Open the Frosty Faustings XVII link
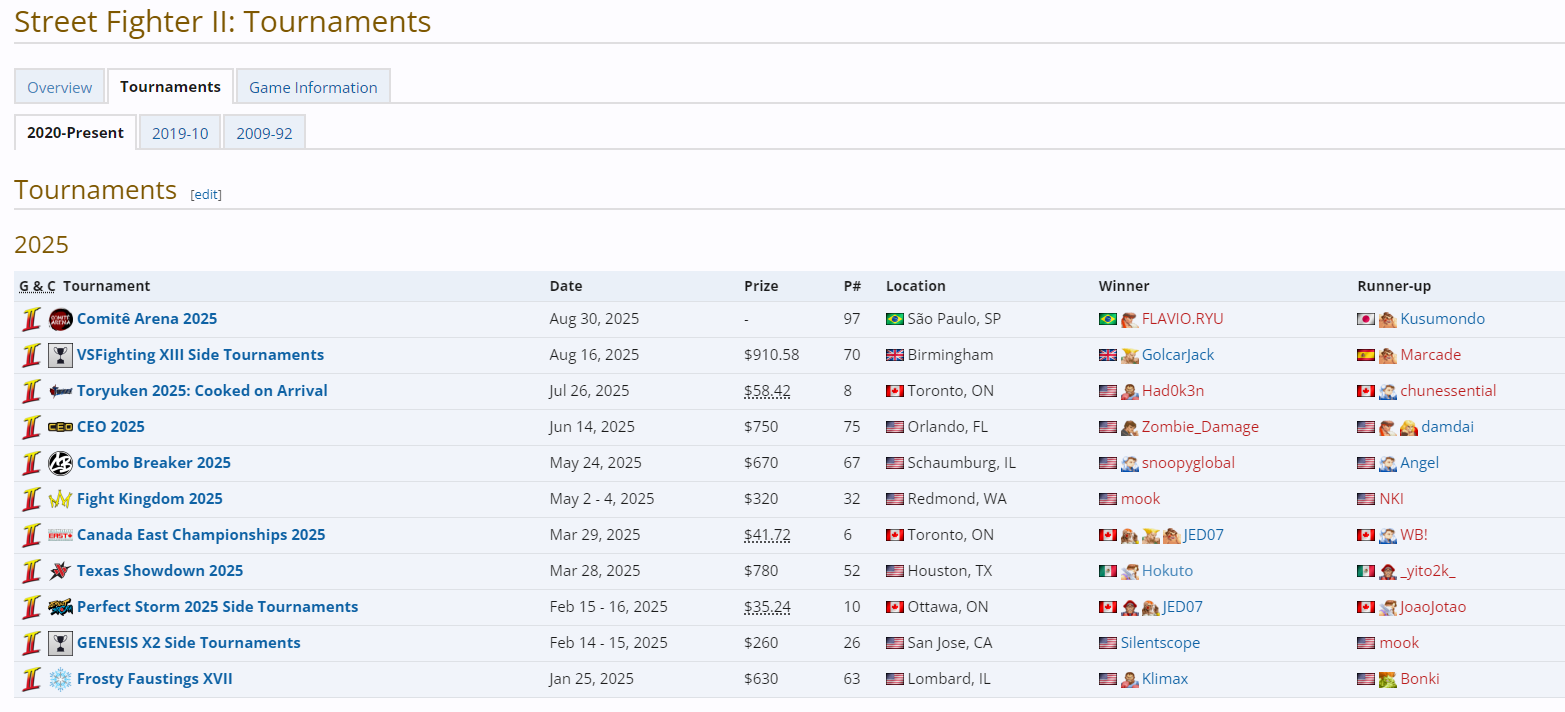Viewport: 1565px width, 712px height. [155, 679]
